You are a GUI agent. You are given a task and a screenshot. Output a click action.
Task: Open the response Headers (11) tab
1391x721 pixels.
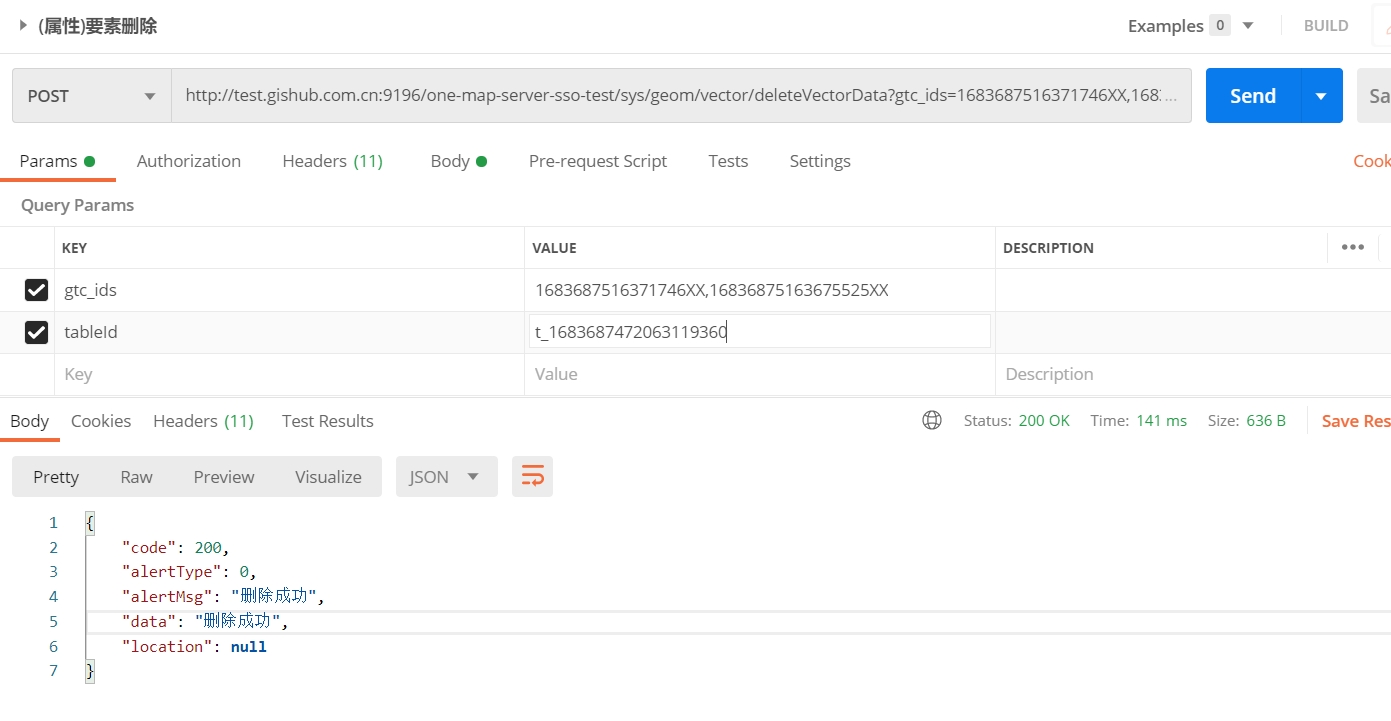click(x=203, y=421)
